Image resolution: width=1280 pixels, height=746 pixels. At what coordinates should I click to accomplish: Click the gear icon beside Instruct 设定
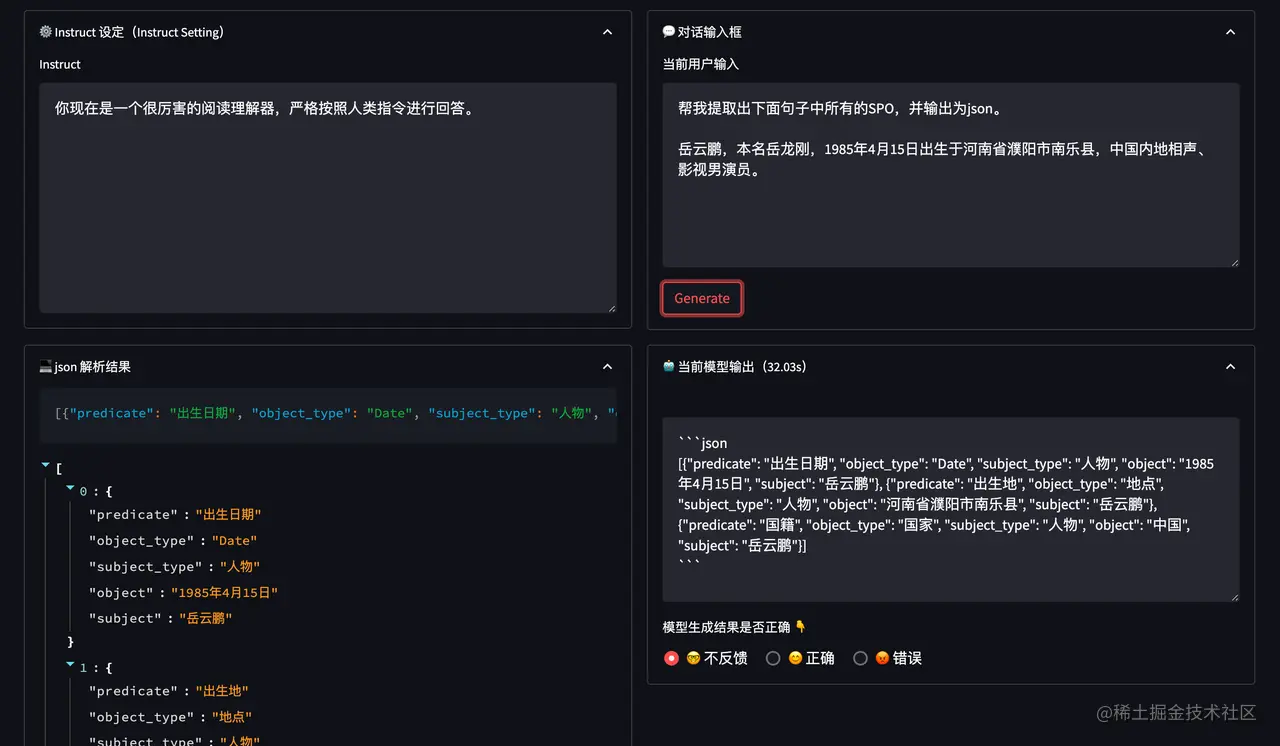45,32
